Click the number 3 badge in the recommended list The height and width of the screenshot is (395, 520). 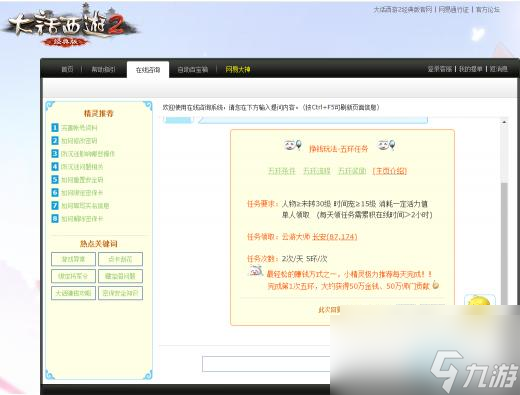(55, 154)
